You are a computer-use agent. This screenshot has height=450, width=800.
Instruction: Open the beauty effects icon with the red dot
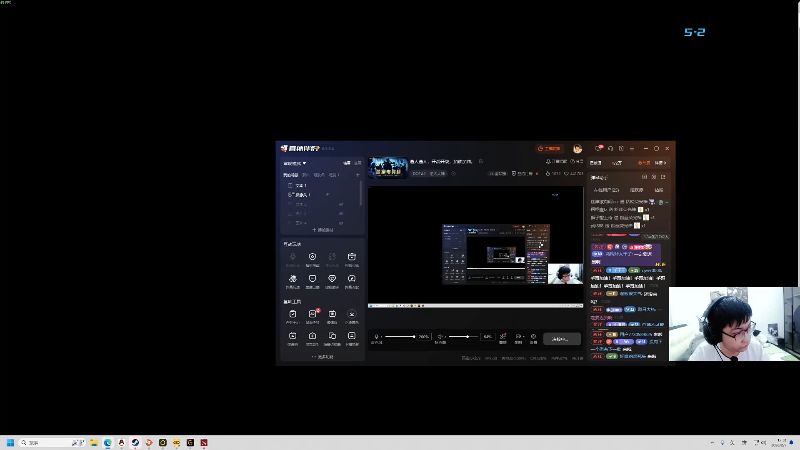(503, 337)
